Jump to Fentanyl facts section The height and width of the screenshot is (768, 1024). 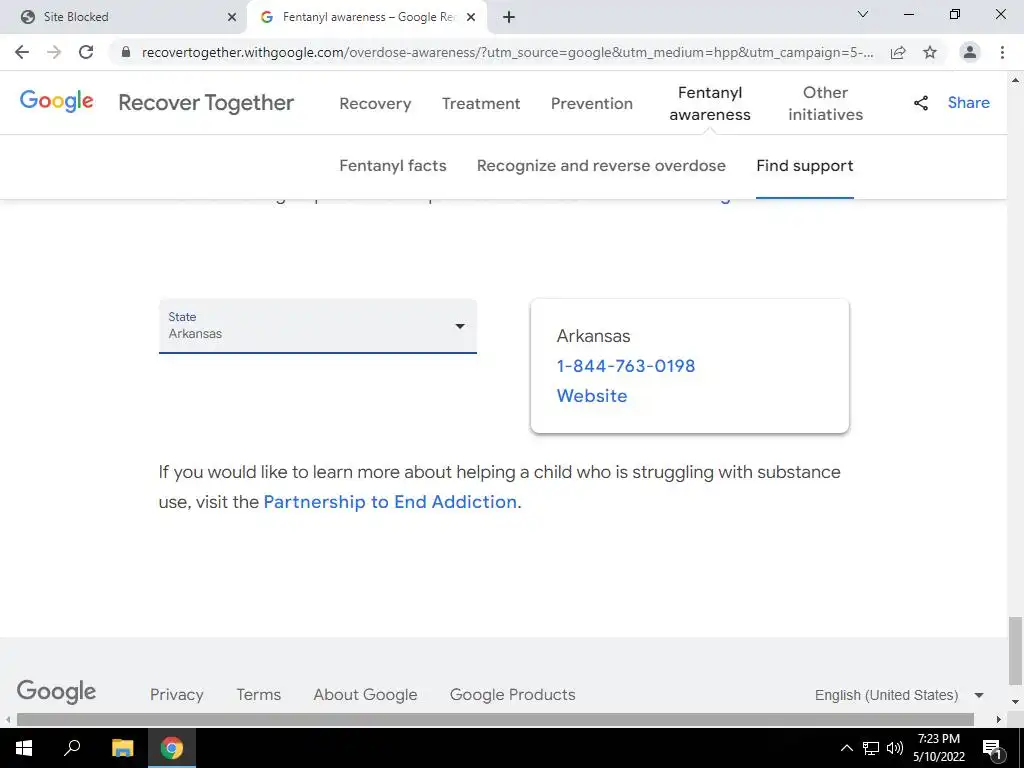[393, 166]
